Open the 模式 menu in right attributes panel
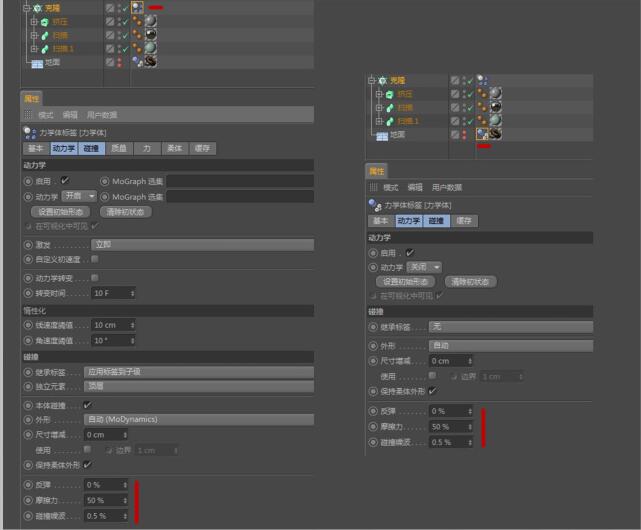The image size is (641, 530). tap(390, 187)
